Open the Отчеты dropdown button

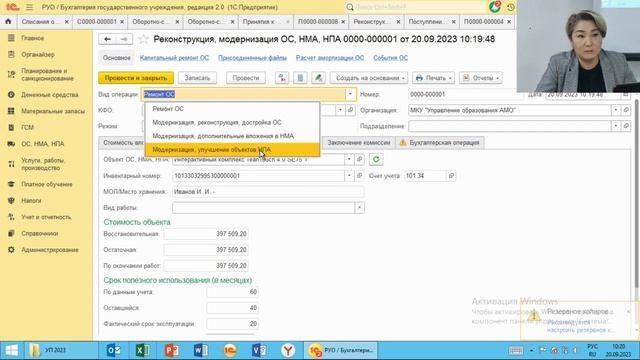coord(481,78)
